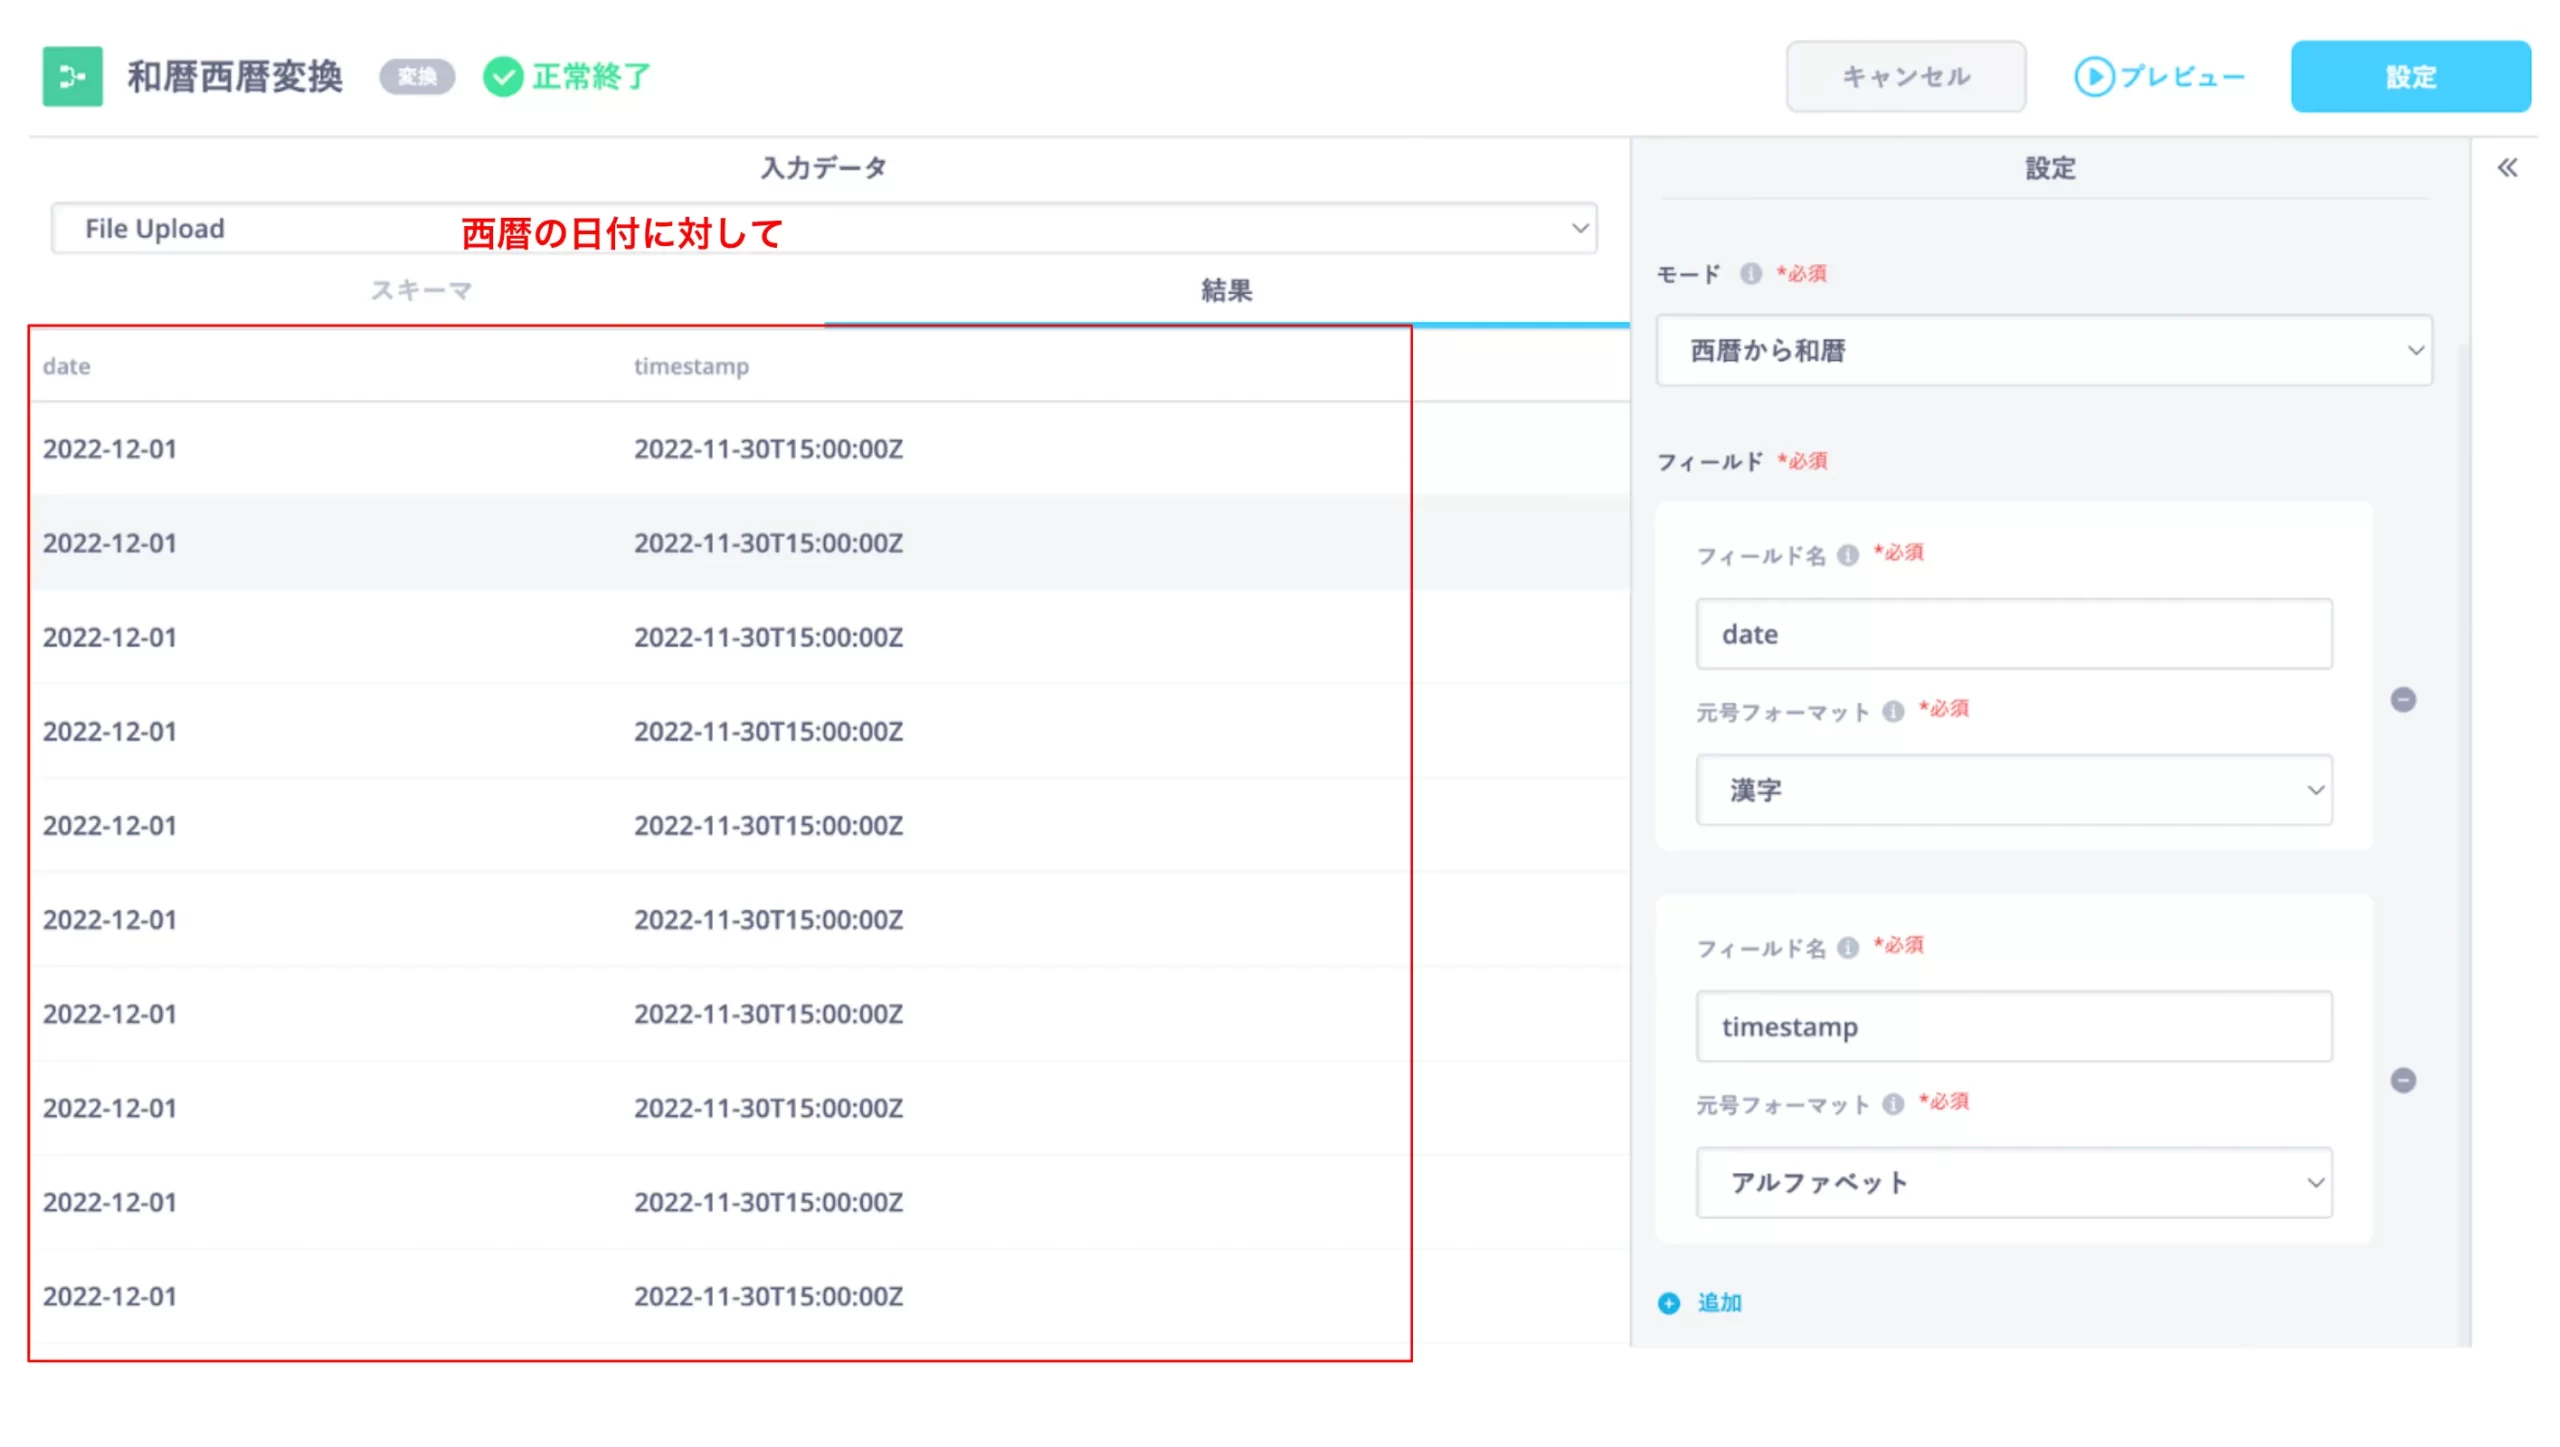Viewport: 2560px width, 1447px height.
Task: Click the collapse panel double-chevron icon
Action: click(2506, 168)
